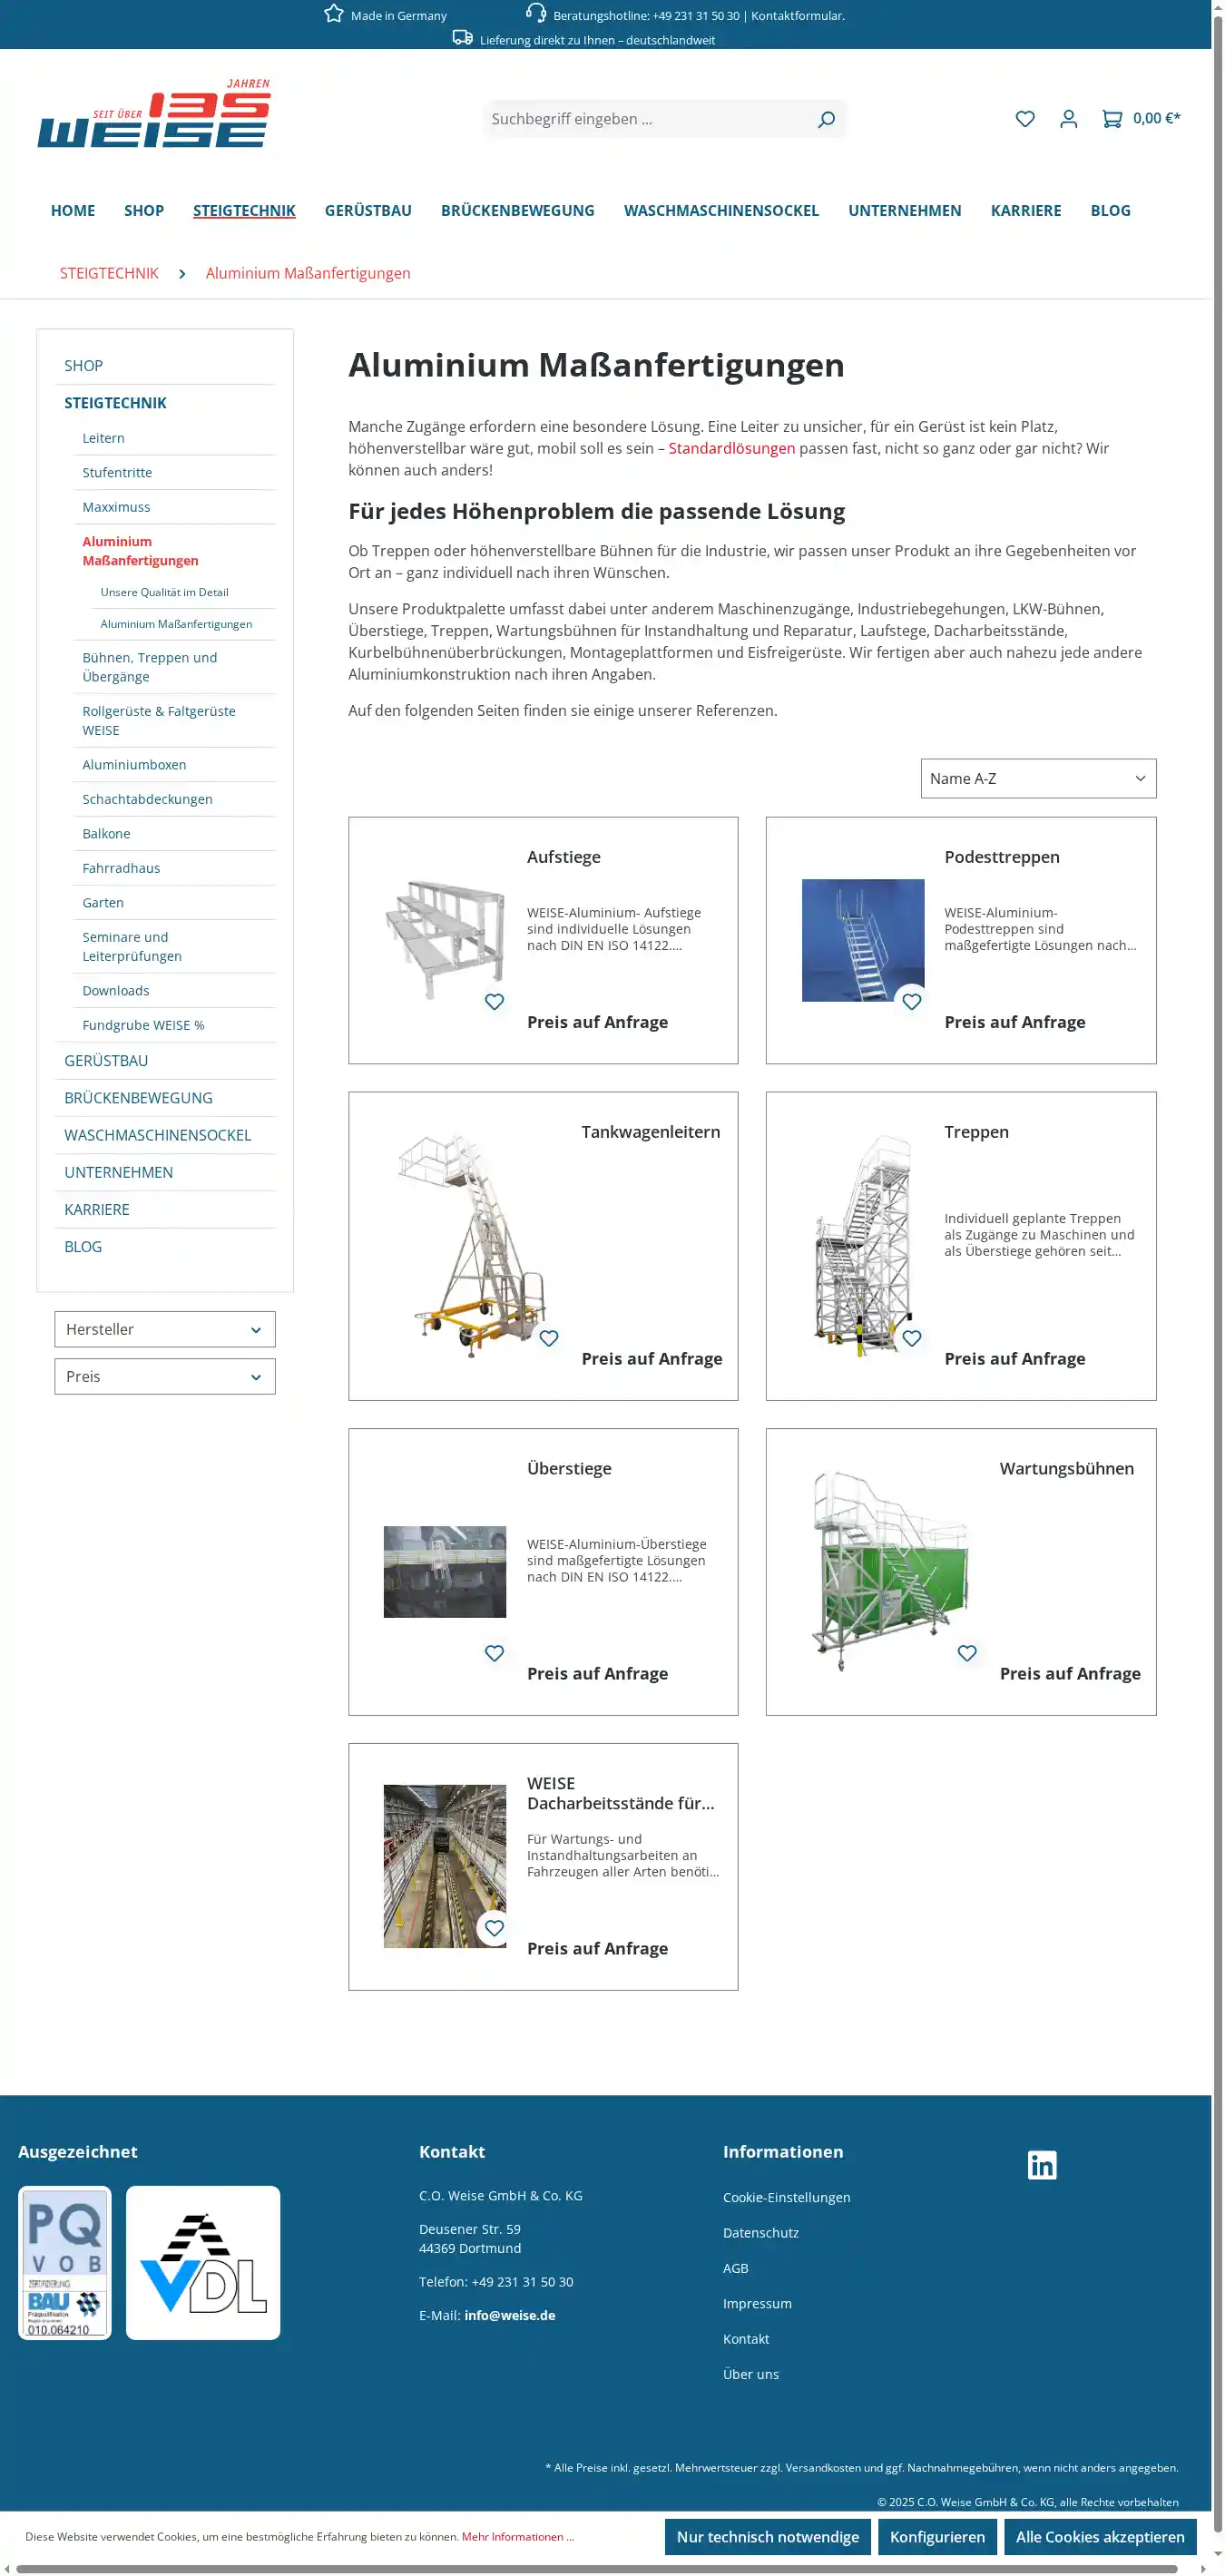Viewport: 1225px width, 2576px height.
Task: Open GERÜSTBAU in the main navigation
Action: click(x=368, y=211)
